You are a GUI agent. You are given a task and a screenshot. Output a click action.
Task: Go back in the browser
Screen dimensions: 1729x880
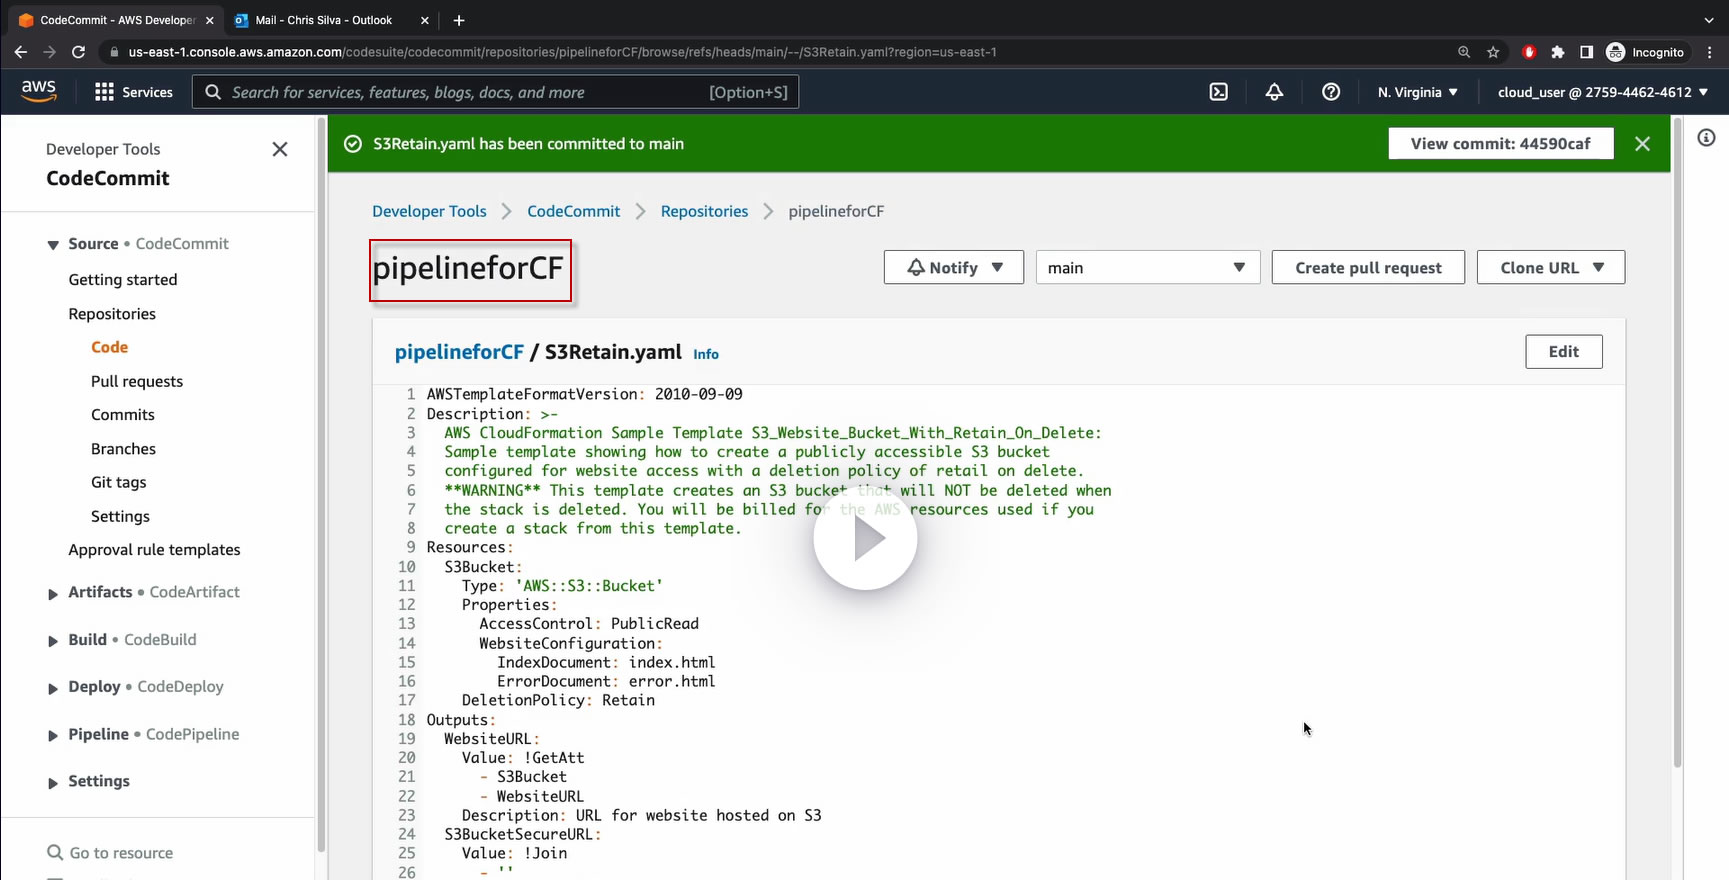point(21,52)
